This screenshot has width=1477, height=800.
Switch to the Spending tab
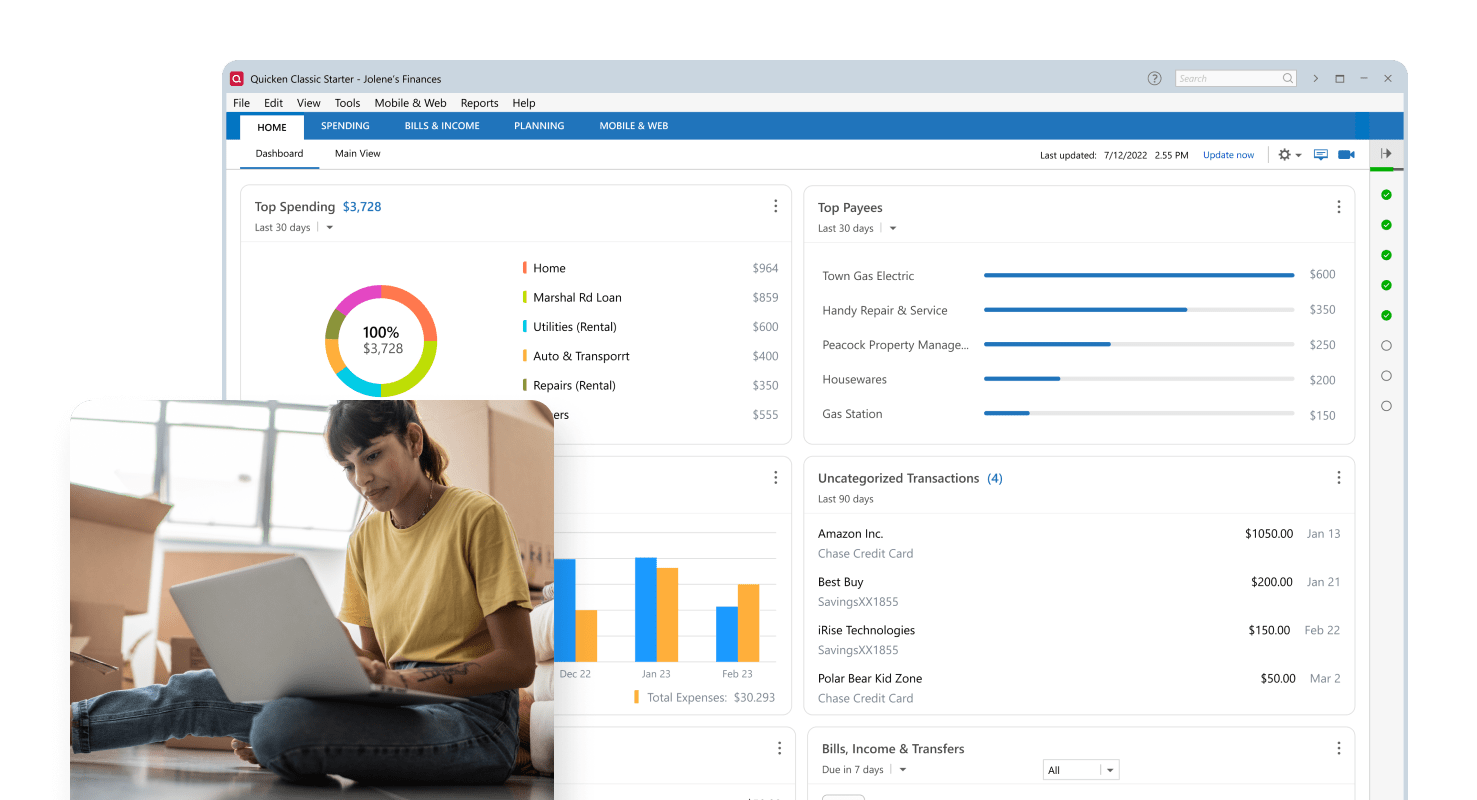tap(345, 126)
